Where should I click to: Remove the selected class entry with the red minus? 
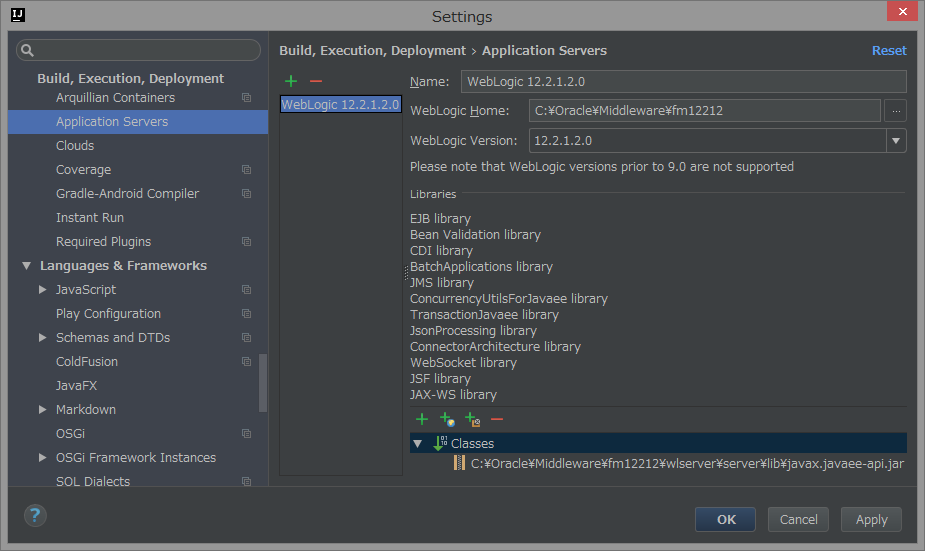point(497,419)
